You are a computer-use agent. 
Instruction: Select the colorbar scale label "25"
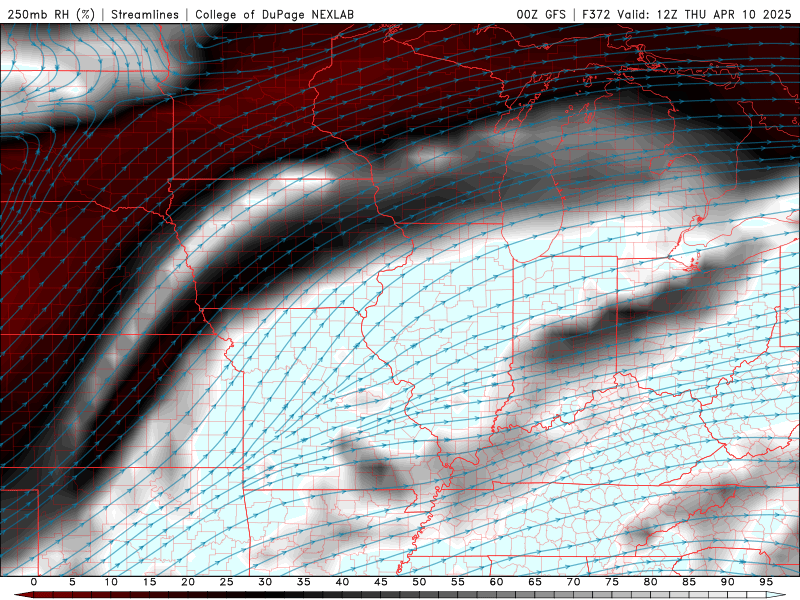pyautogui.click(x=227, y=582)
